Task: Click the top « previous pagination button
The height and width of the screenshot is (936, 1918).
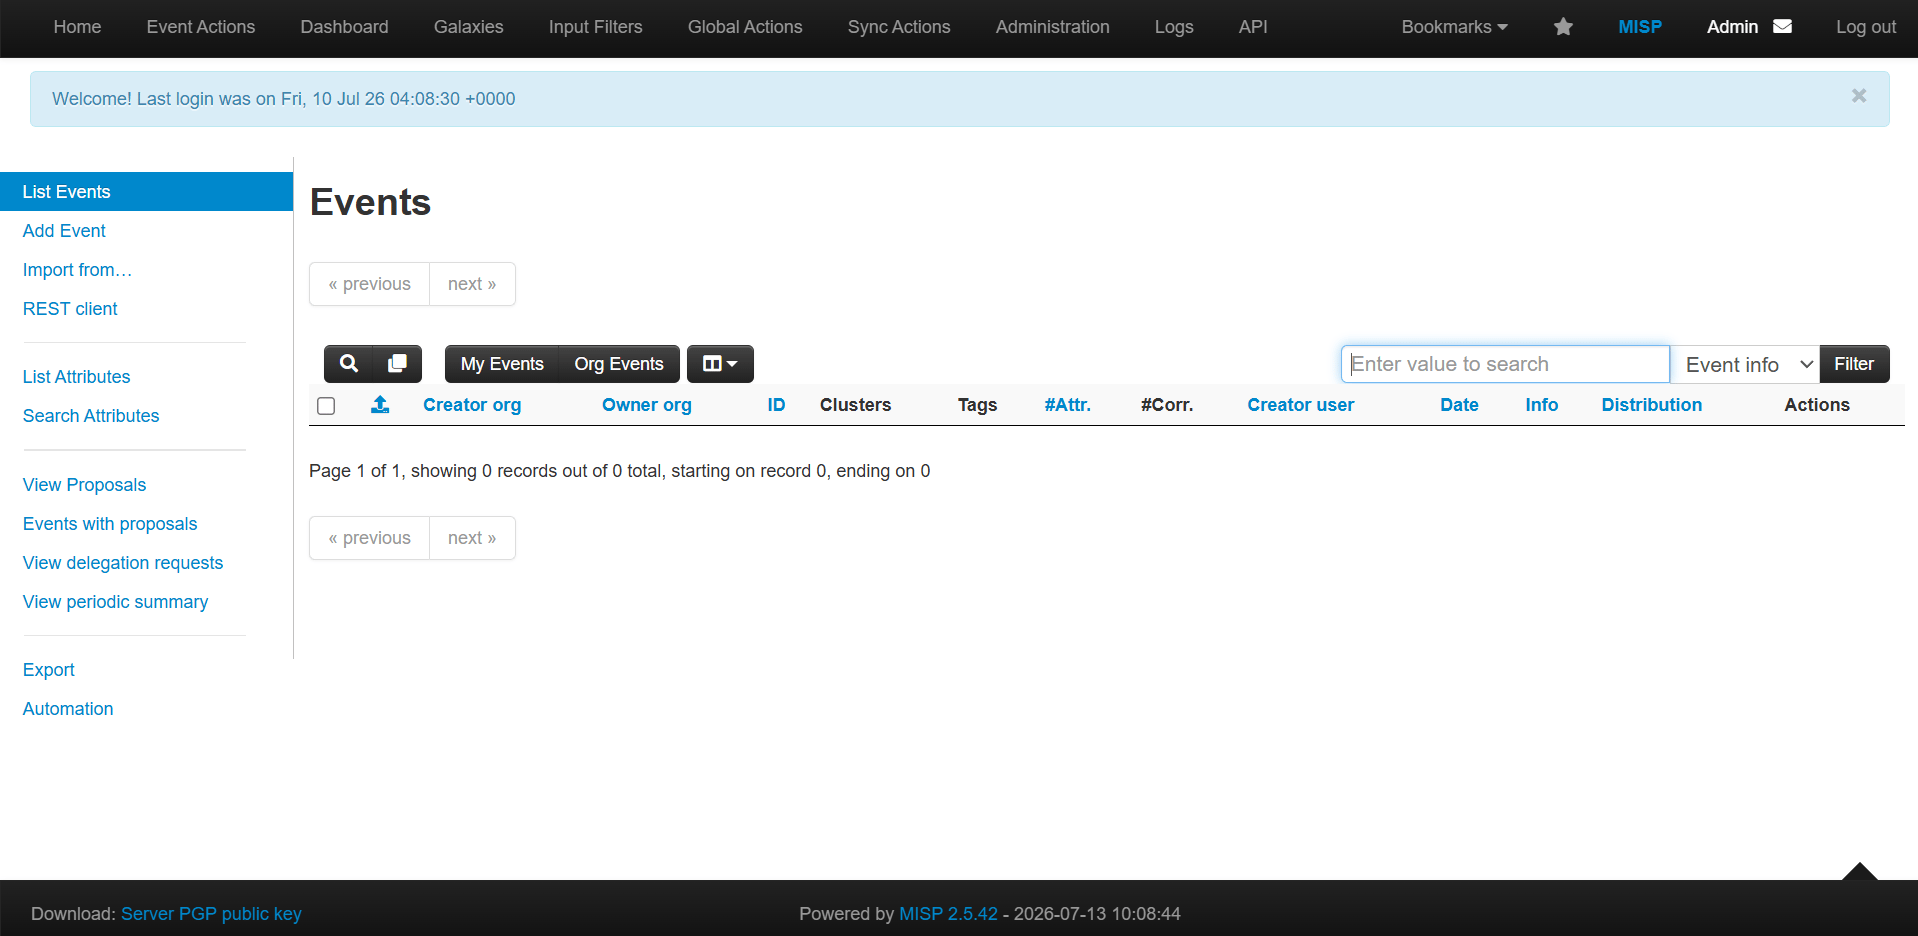Action: pos(369,284)
